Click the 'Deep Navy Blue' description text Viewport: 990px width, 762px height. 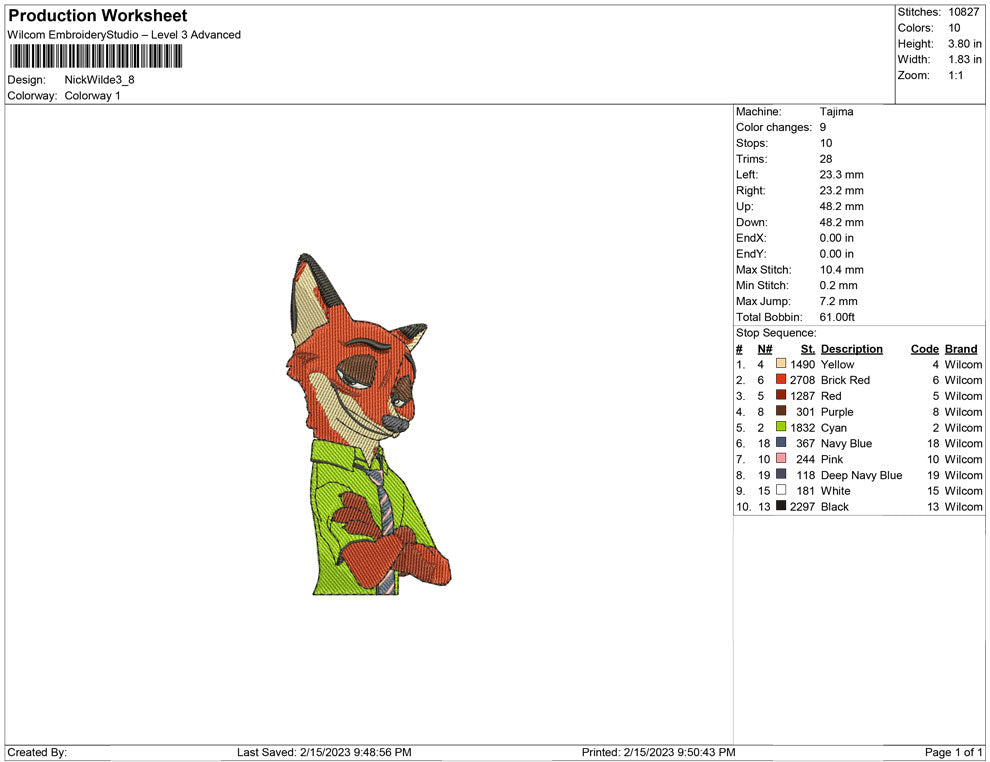[x=861, y=475]
